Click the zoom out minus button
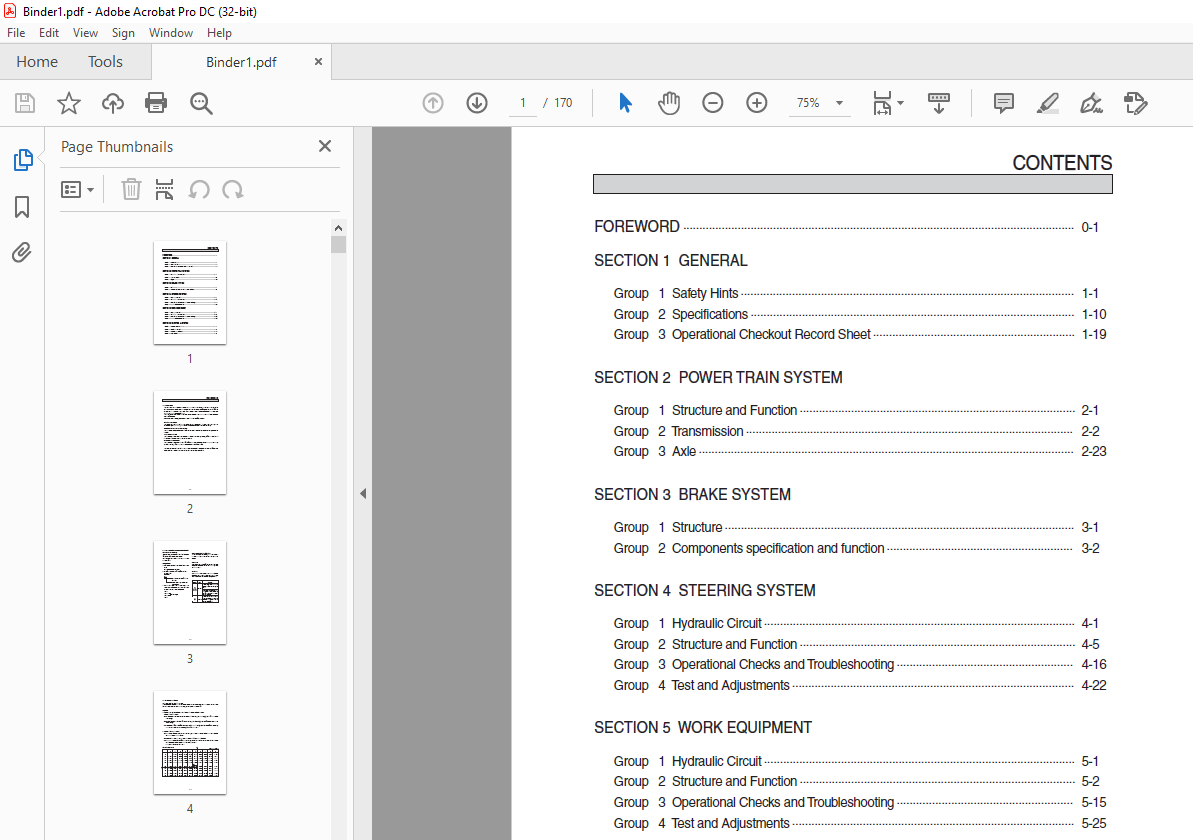 [713, 103]
